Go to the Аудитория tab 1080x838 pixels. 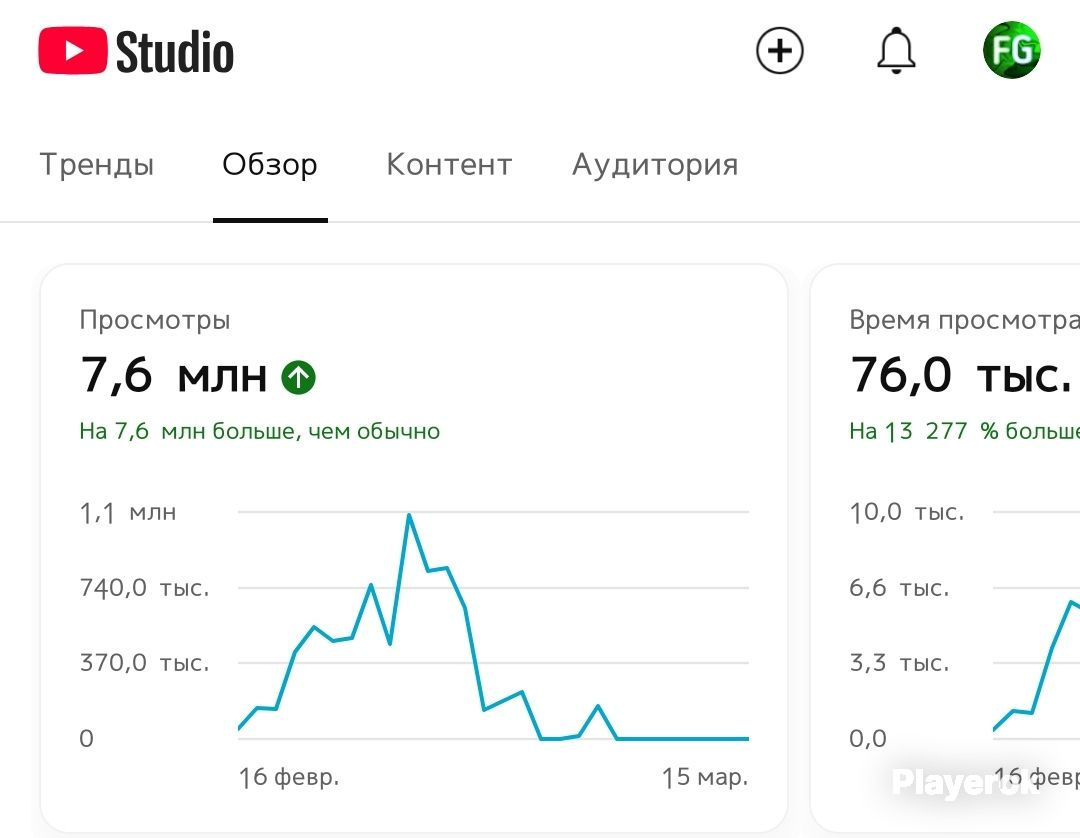coord(655,165)
